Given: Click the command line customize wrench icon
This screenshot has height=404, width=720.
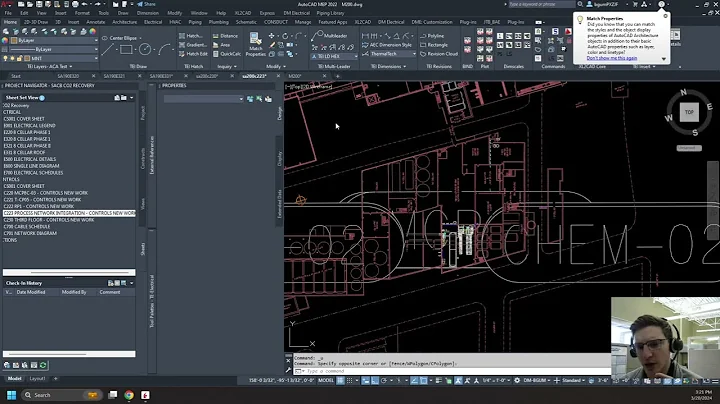Looking at the screenshot, I should click(x=288, y=370).
